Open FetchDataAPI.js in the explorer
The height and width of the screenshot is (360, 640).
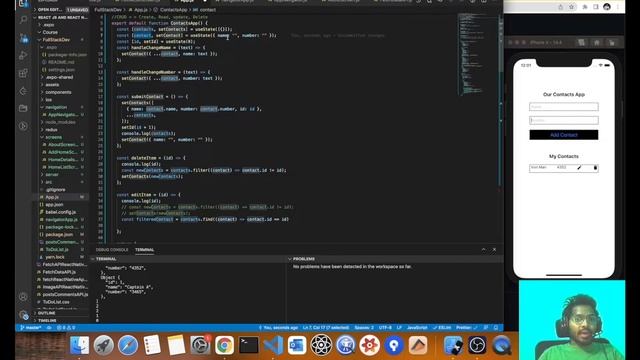tap(59, 272)
